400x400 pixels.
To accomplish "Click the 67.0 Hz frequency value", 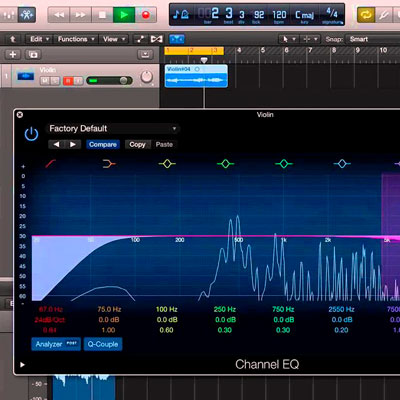I will tap(51, 309).
